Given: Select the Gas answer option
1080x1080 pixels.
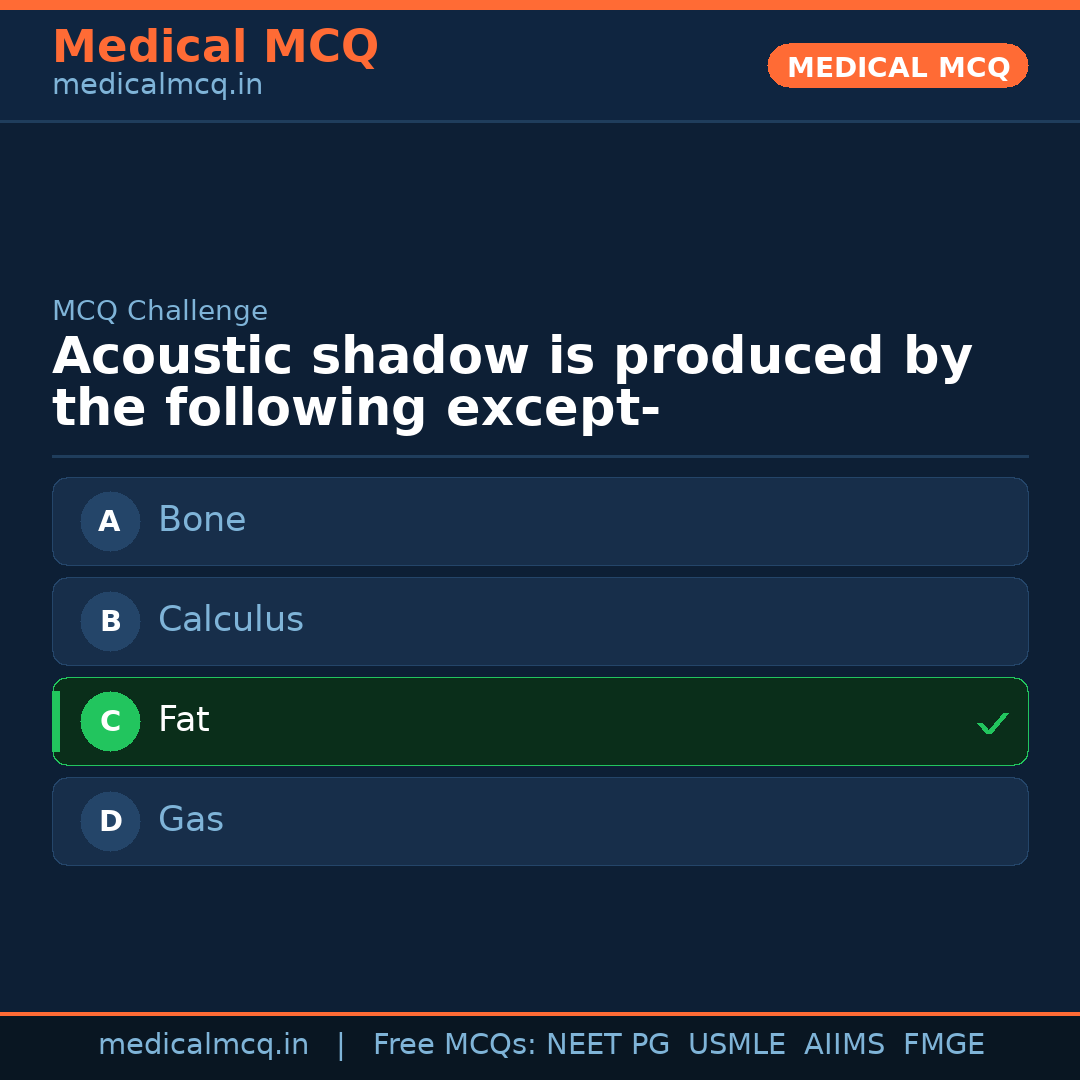Looking at the screenshot, I should tap(540, 821).
